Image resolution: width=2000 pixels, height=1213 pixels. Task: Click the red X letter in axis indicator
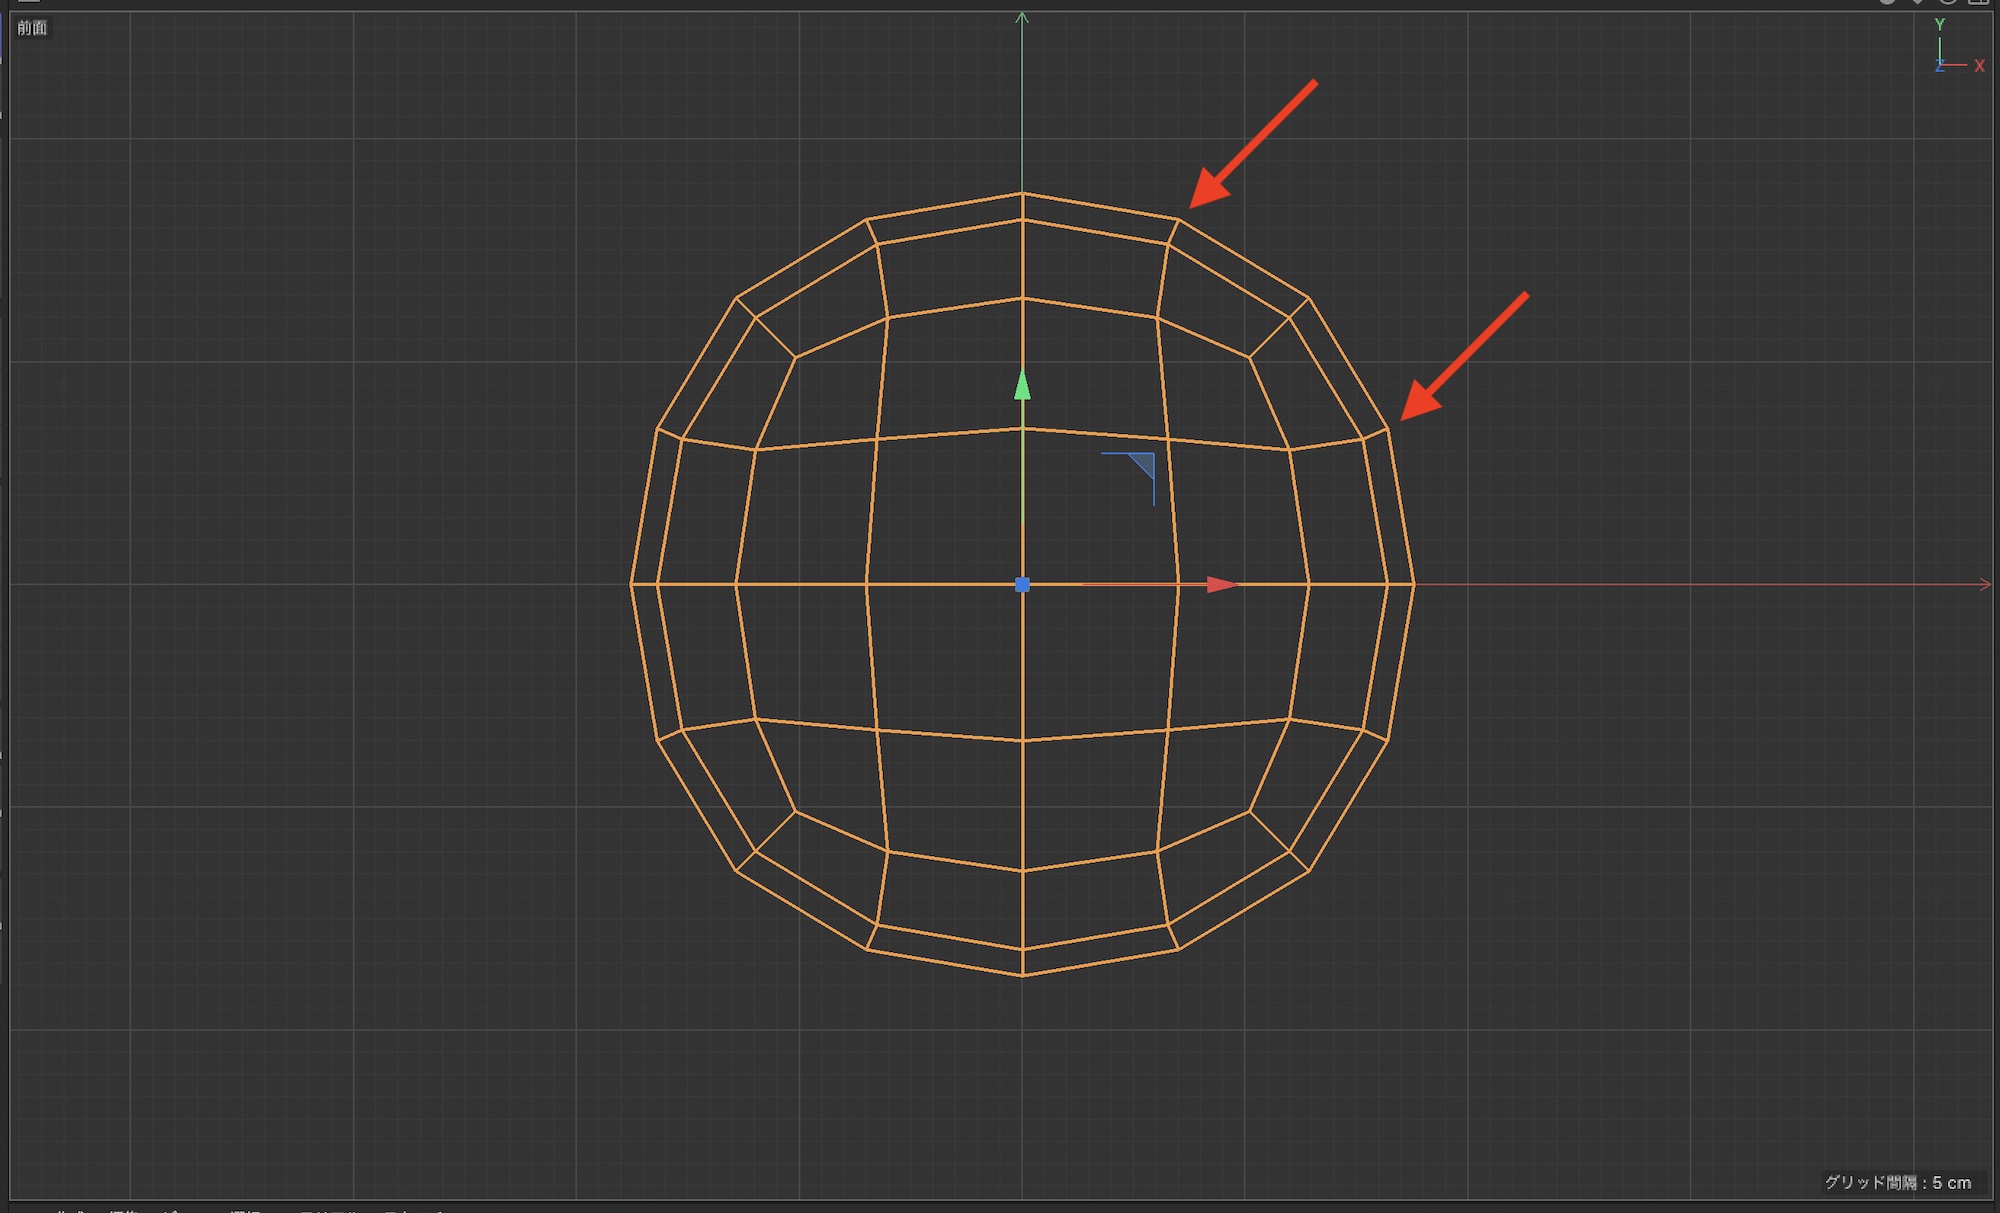coord(1979,66)
